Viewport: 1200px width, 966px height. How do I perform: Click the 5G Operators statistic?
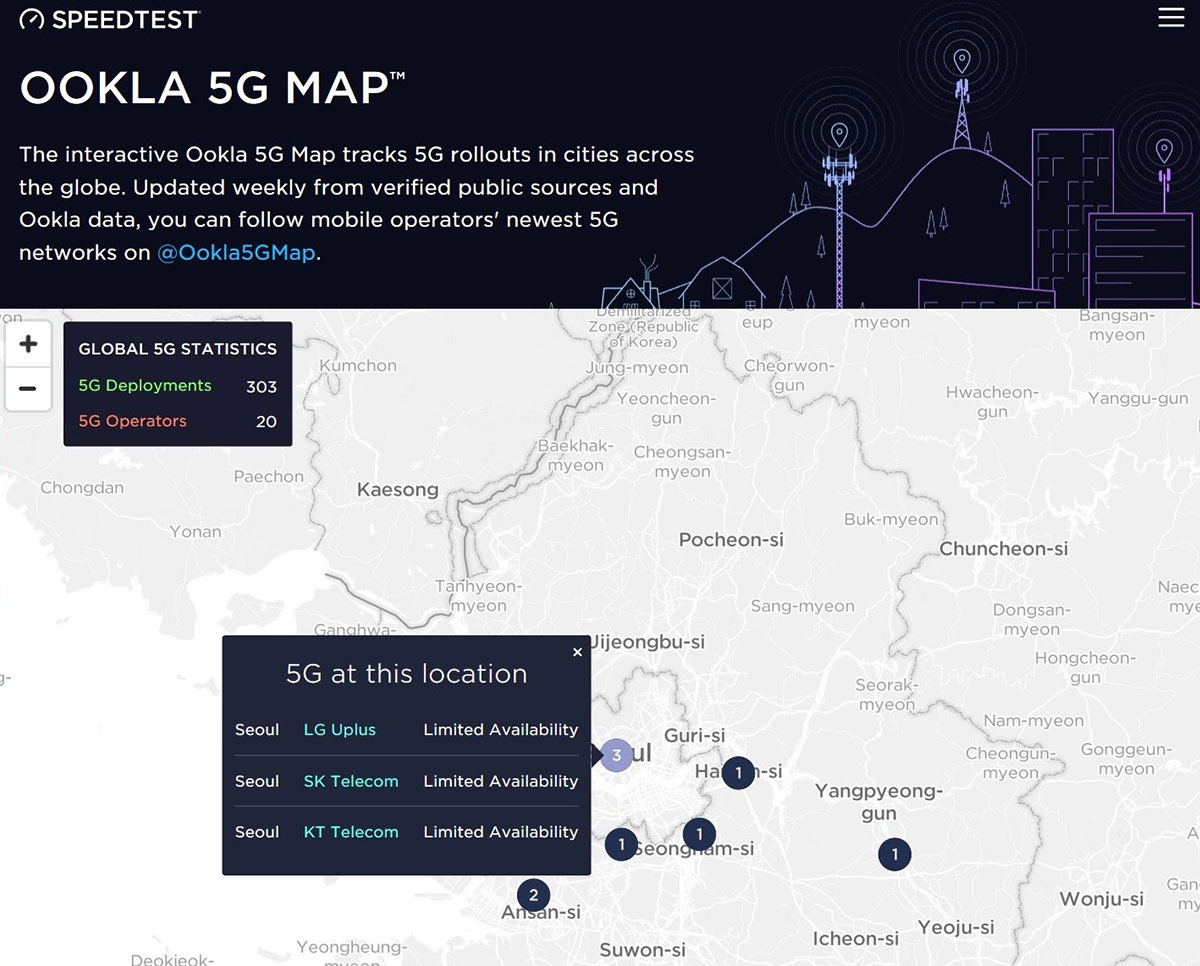pyautogui.click(x=132, y=421)
